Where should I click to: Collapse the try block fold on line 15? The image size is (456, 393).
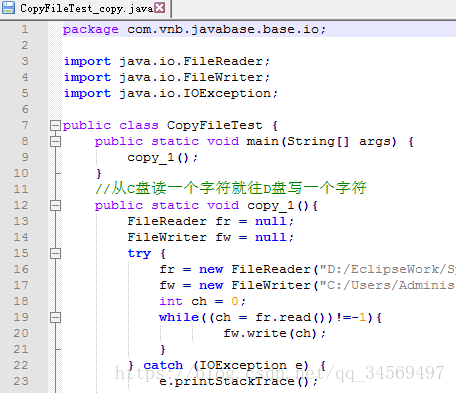point(55,254)
